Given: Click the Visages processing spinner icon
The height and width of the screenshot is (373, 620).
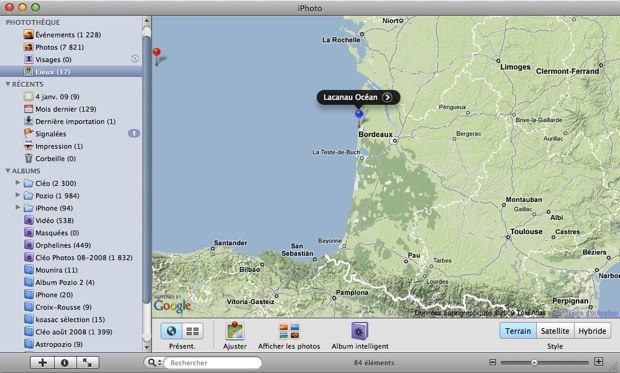Looking at the screenshot, I should tap(135, 59).
